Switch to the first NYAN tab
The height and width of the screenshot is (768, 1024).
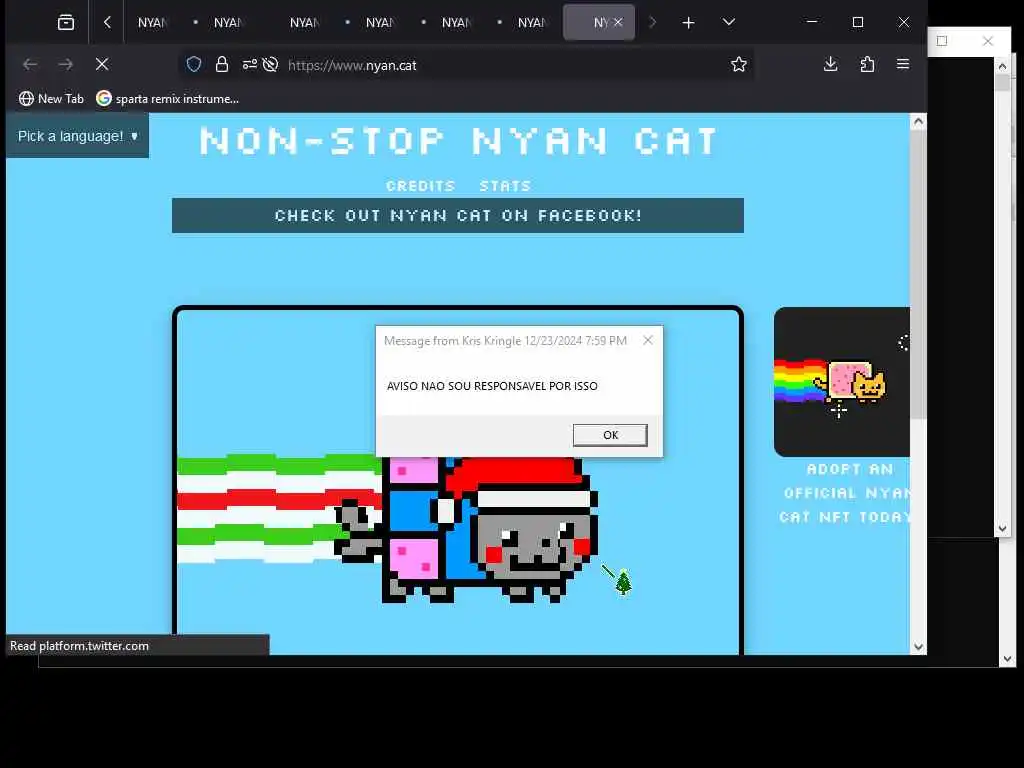[152, 23]
